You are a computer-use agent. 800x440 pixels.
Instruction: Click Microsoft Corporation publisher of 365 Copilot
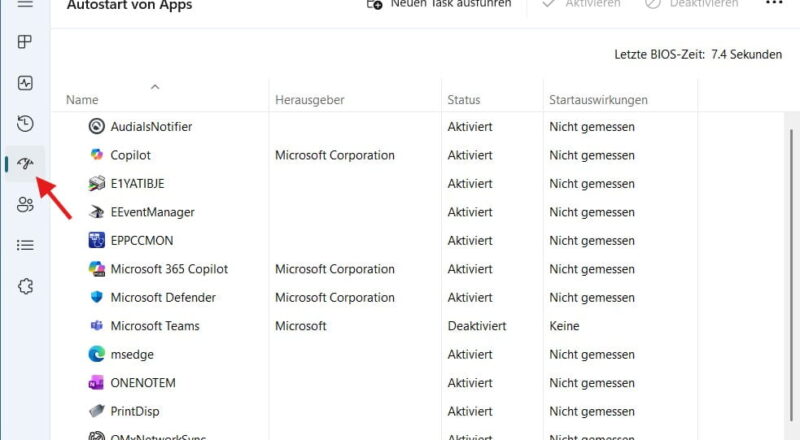(335, 269)
